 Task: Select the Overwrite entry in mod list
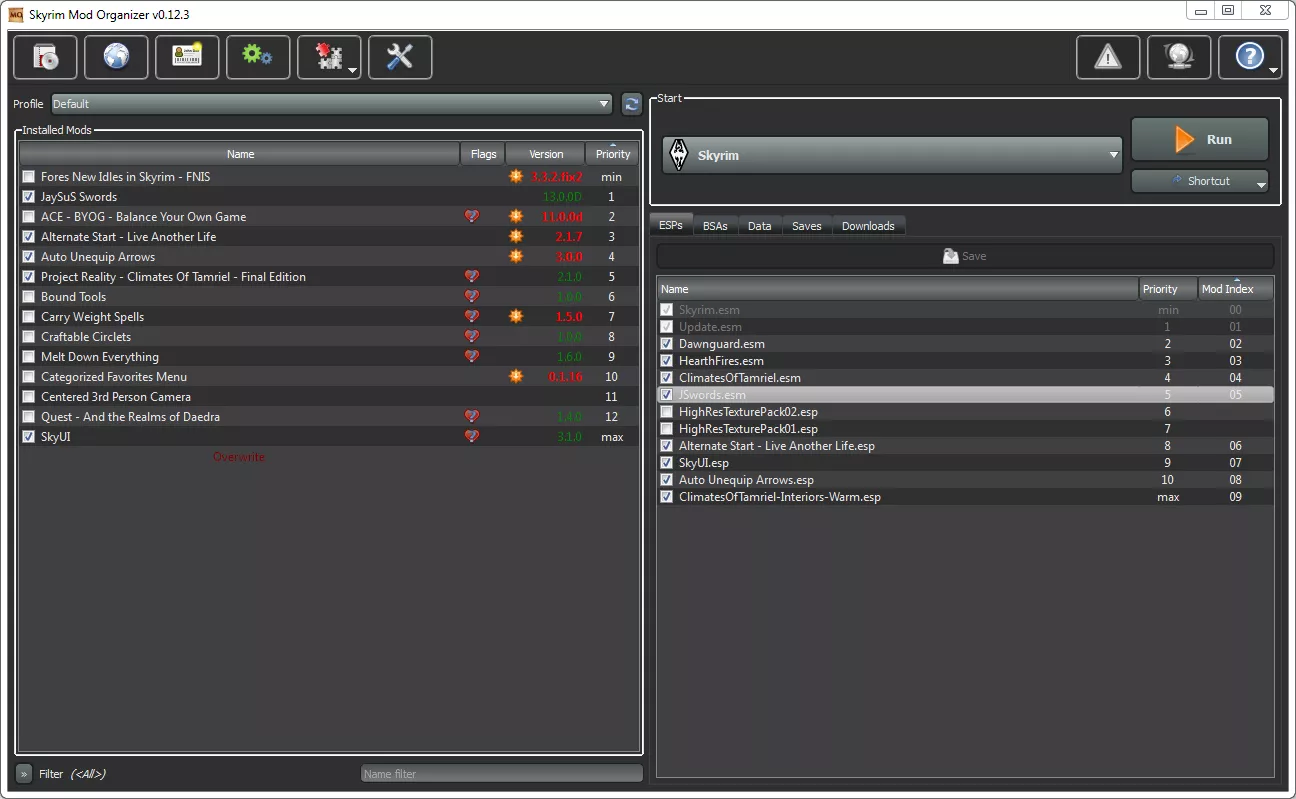[x=239, y=457]
